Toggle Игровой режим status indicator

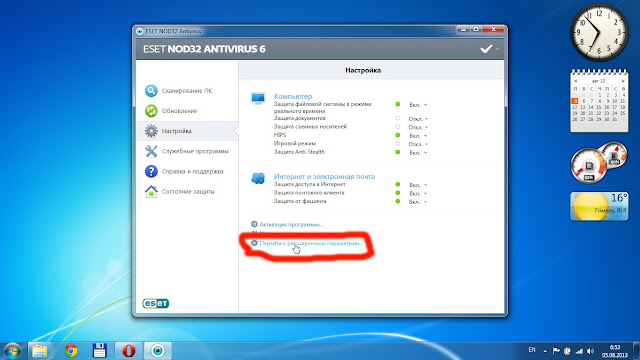[398, 144]
